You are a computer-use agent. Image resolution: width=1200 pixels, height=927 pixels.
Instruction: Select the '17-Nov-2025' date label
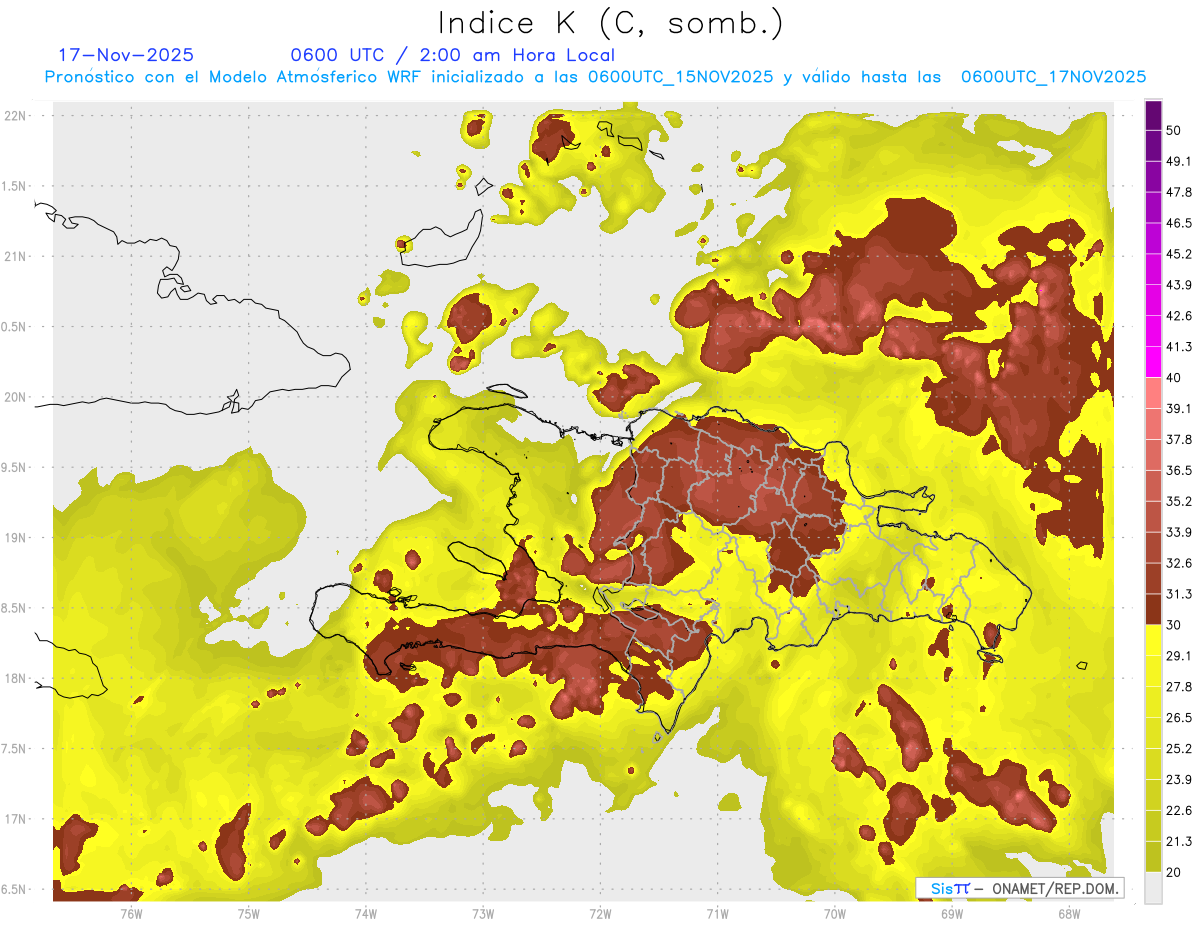pos(127,55)
